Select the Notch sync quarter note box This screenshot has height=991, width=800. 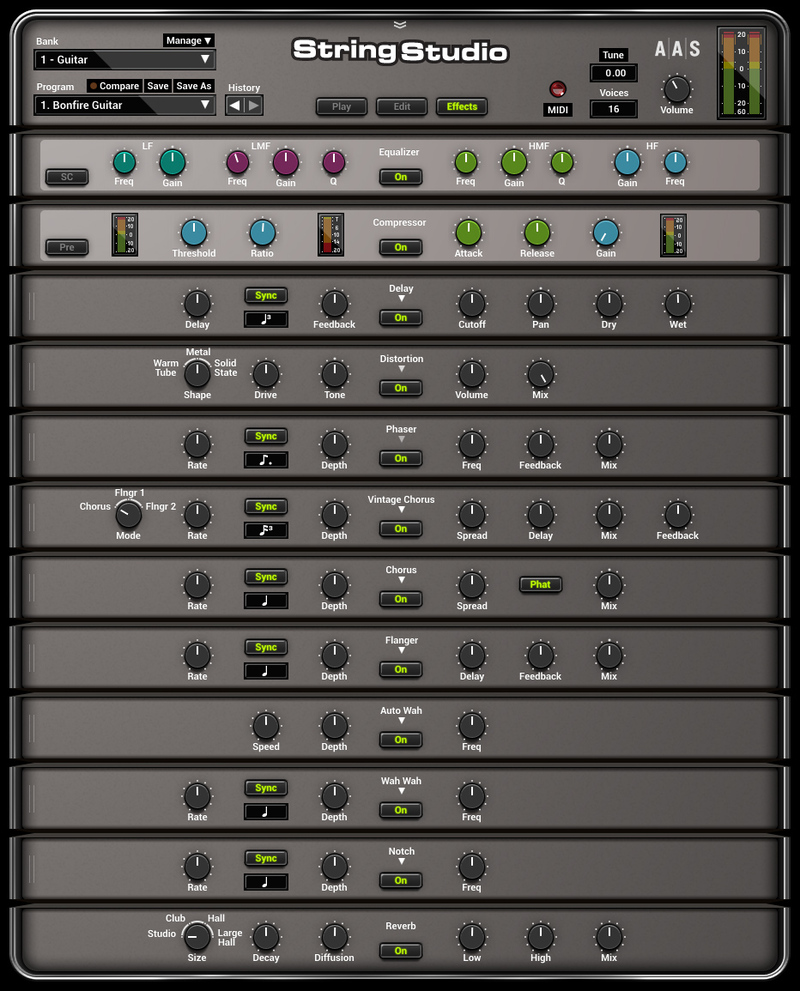[x=266, y=882]
